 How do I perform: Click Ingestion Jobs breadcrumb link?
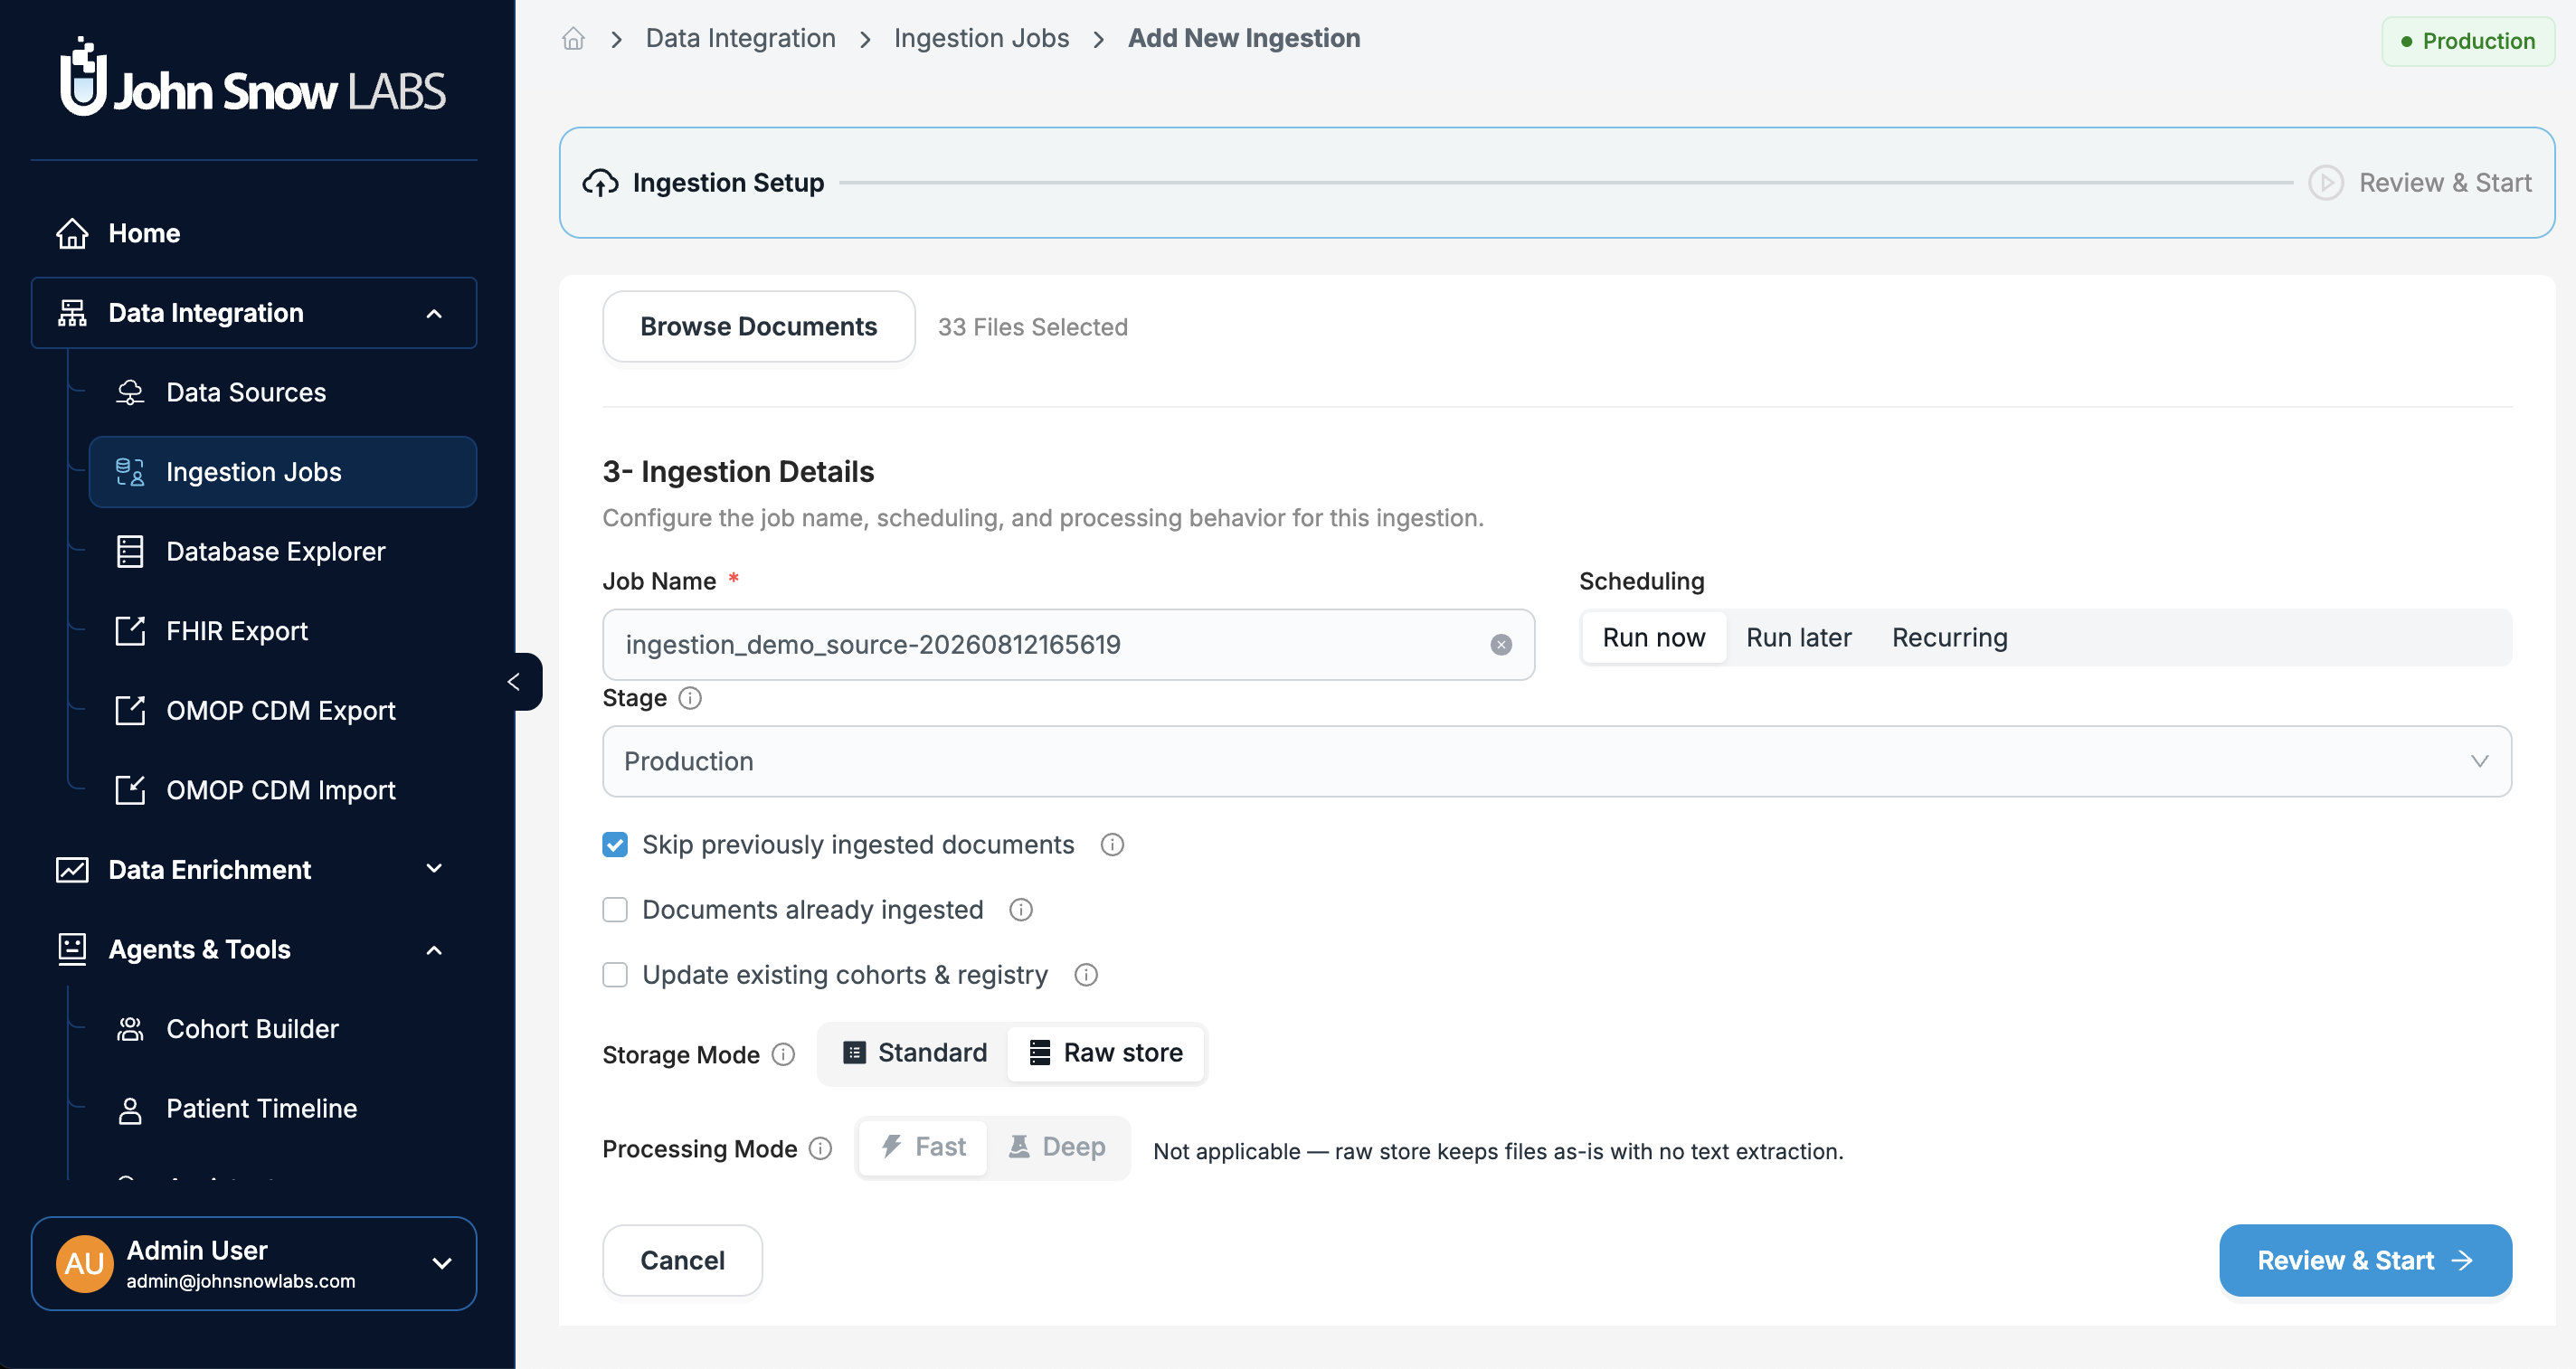point(981,38)
